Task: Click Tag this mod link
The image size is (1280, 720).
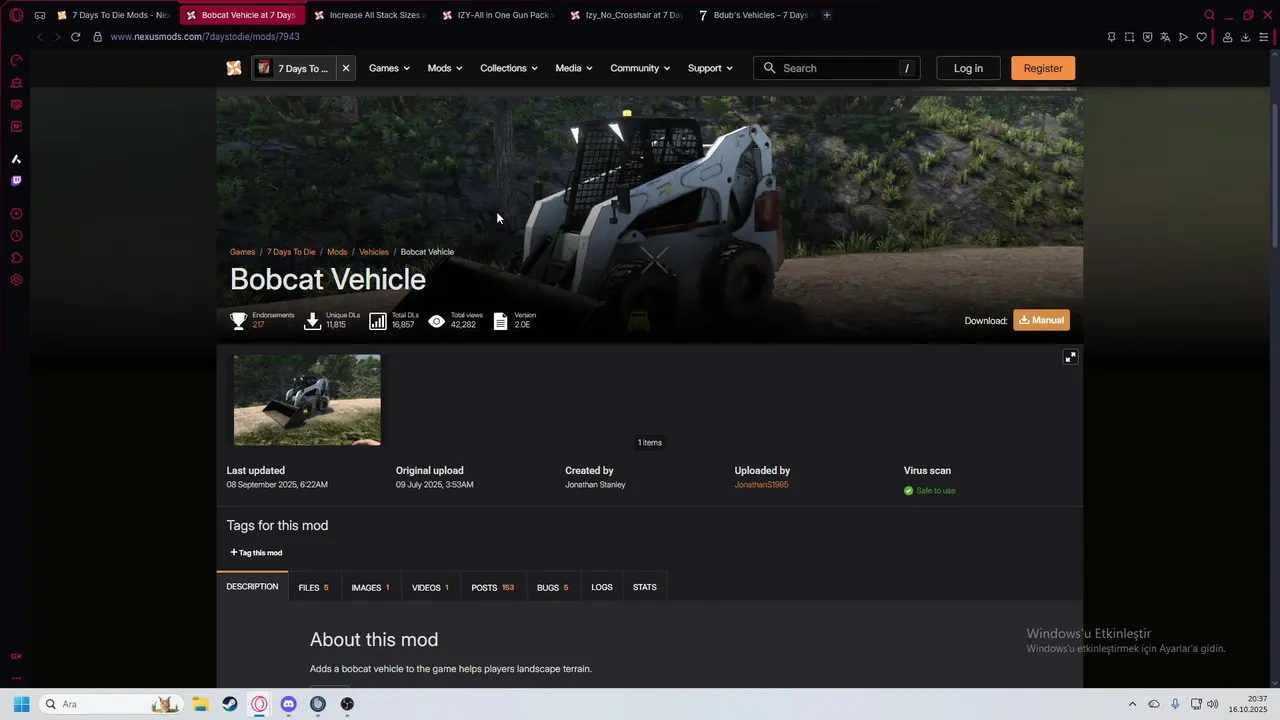Action: (256, 552)
